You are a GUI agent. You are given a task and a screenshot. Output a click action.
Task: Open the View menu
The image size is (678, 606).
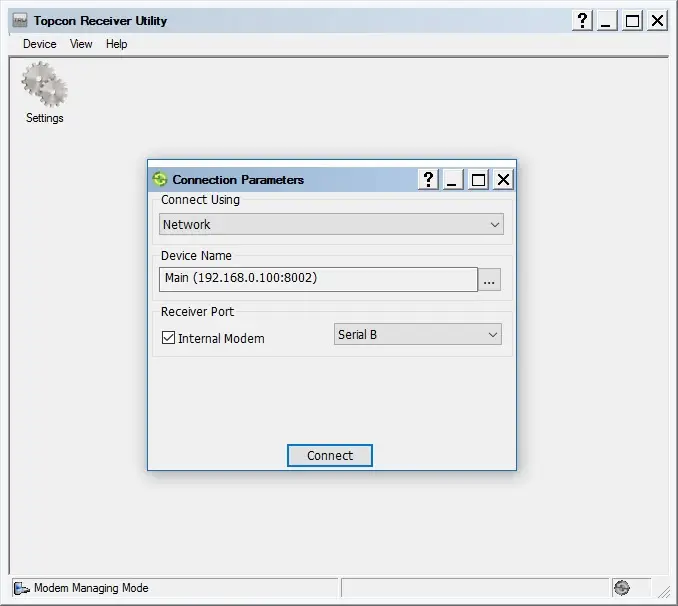[x=81, y=44]
